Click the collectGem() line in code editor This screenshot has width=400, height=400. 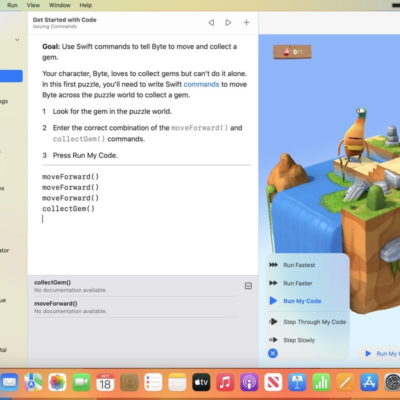click(68, 209)
